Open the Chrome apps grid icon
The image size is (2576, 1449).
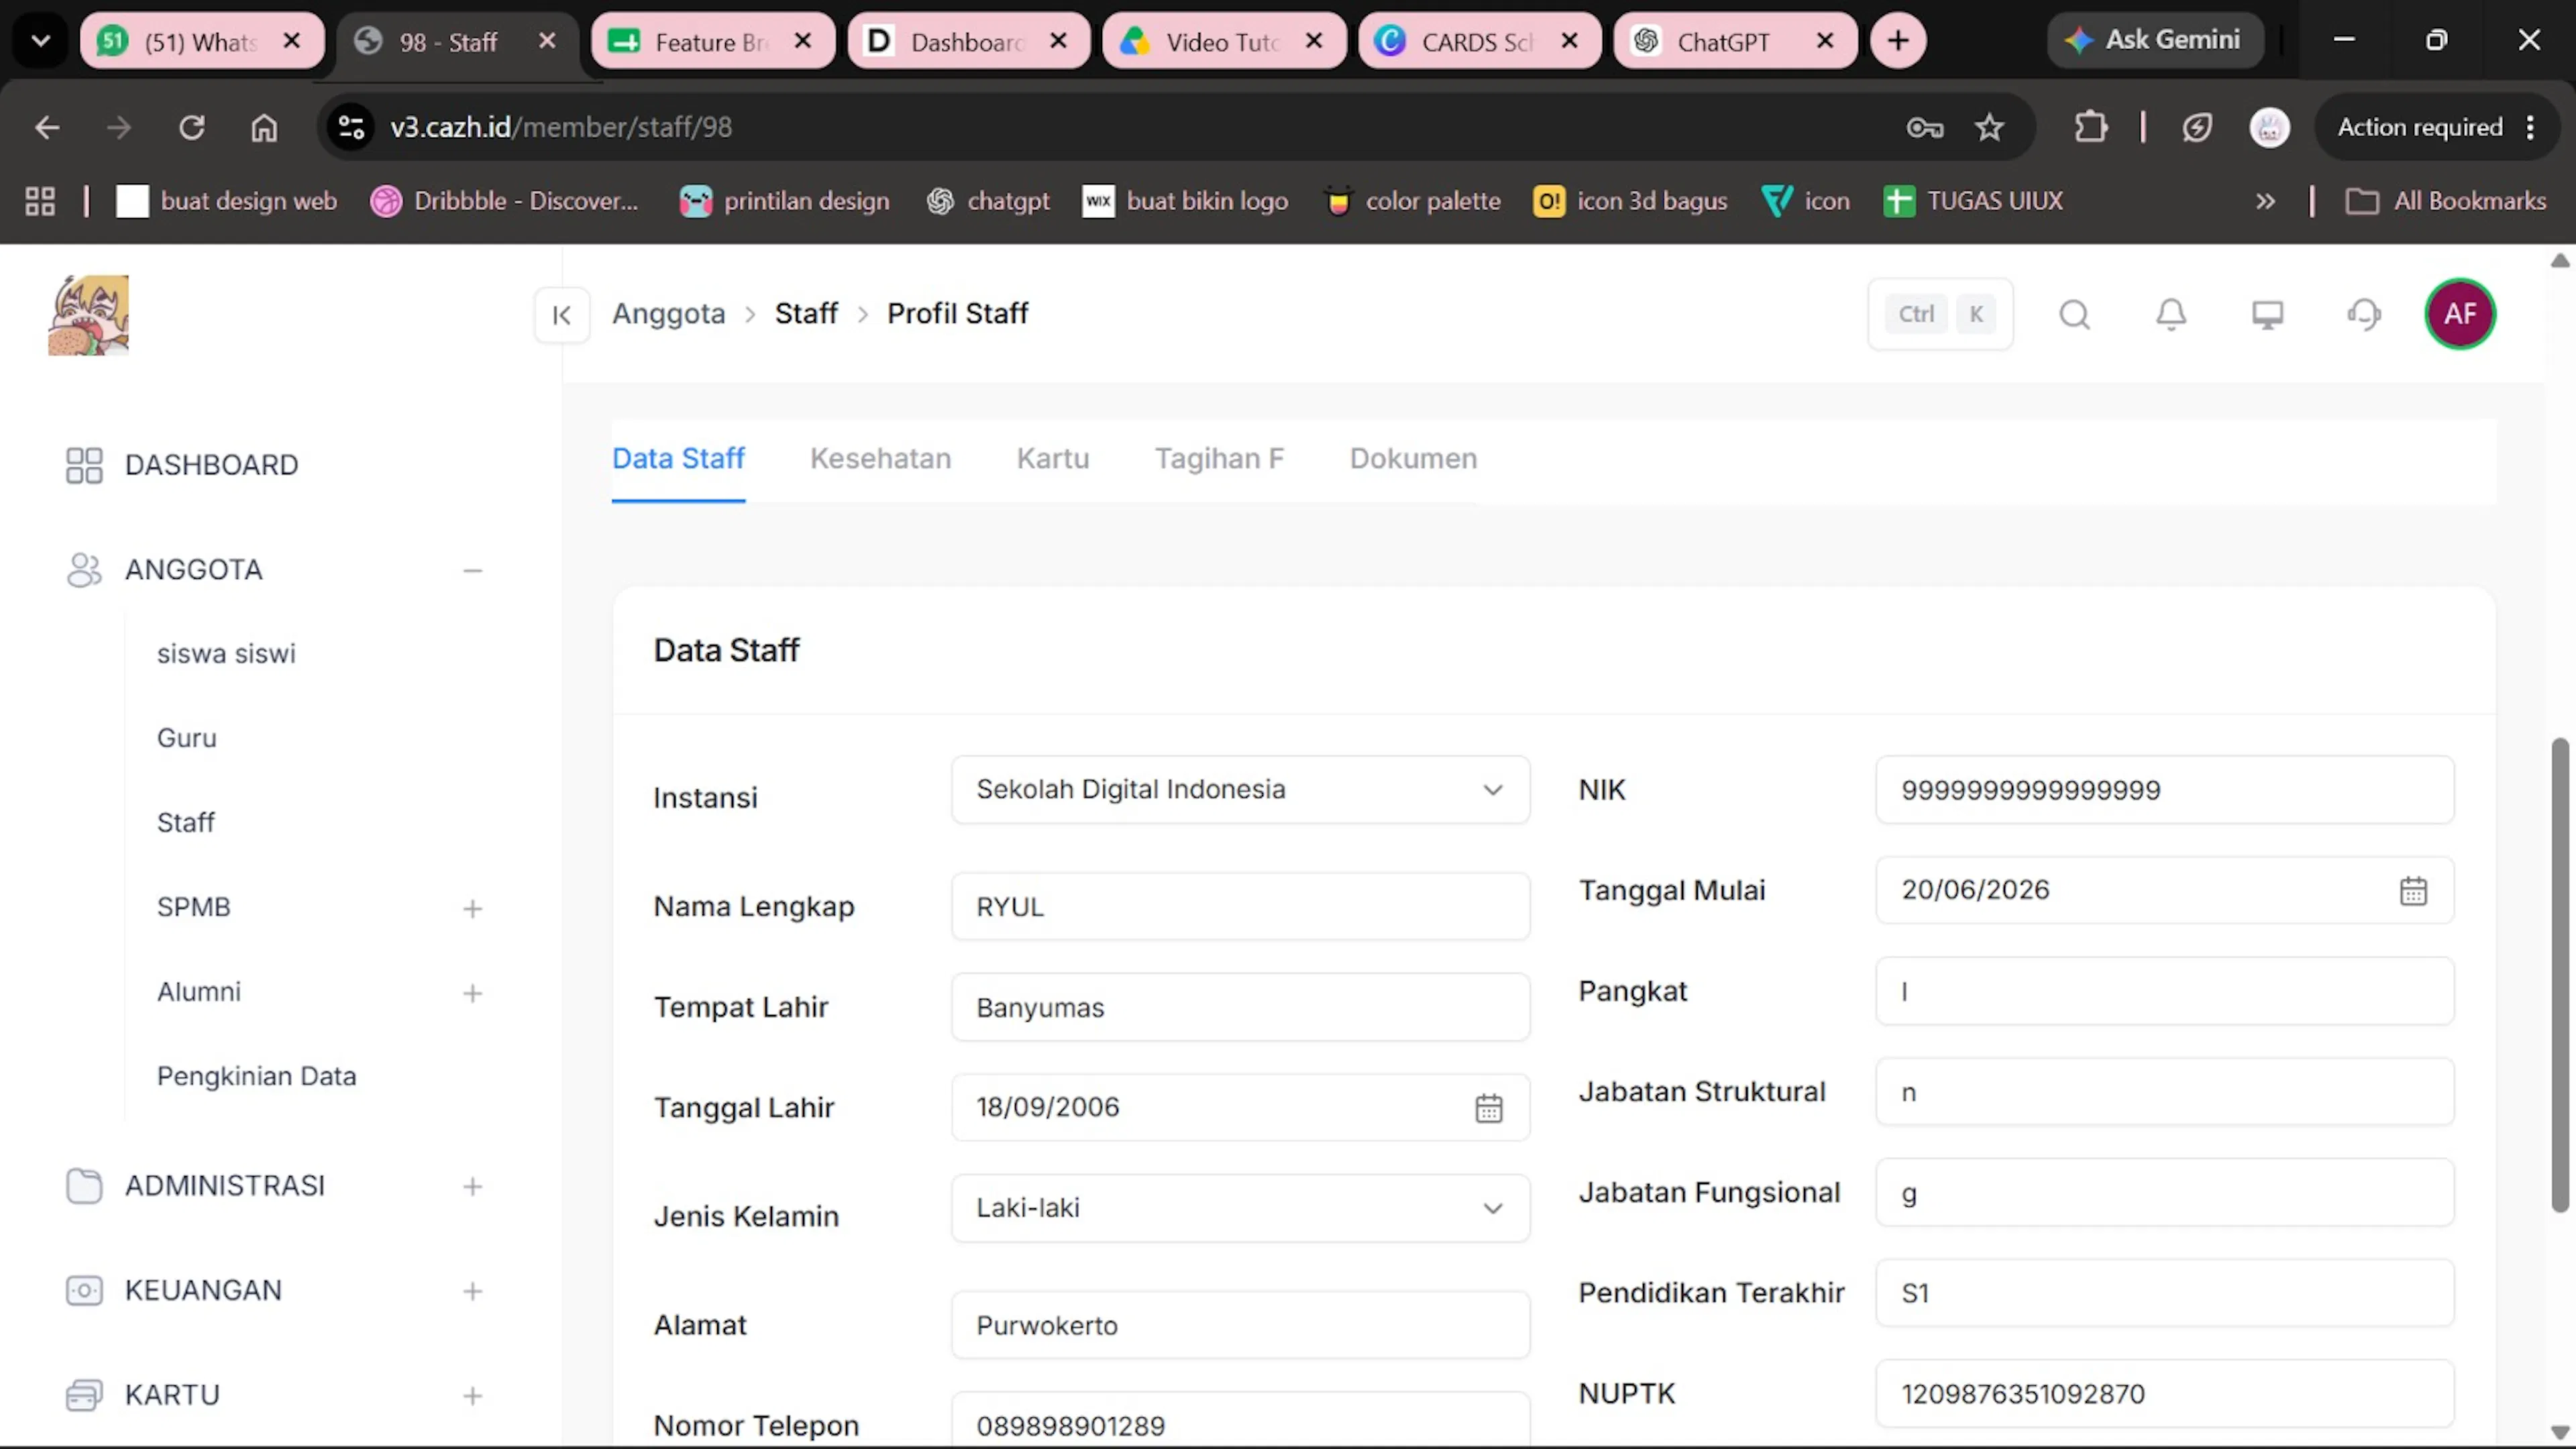coord(40,201)
